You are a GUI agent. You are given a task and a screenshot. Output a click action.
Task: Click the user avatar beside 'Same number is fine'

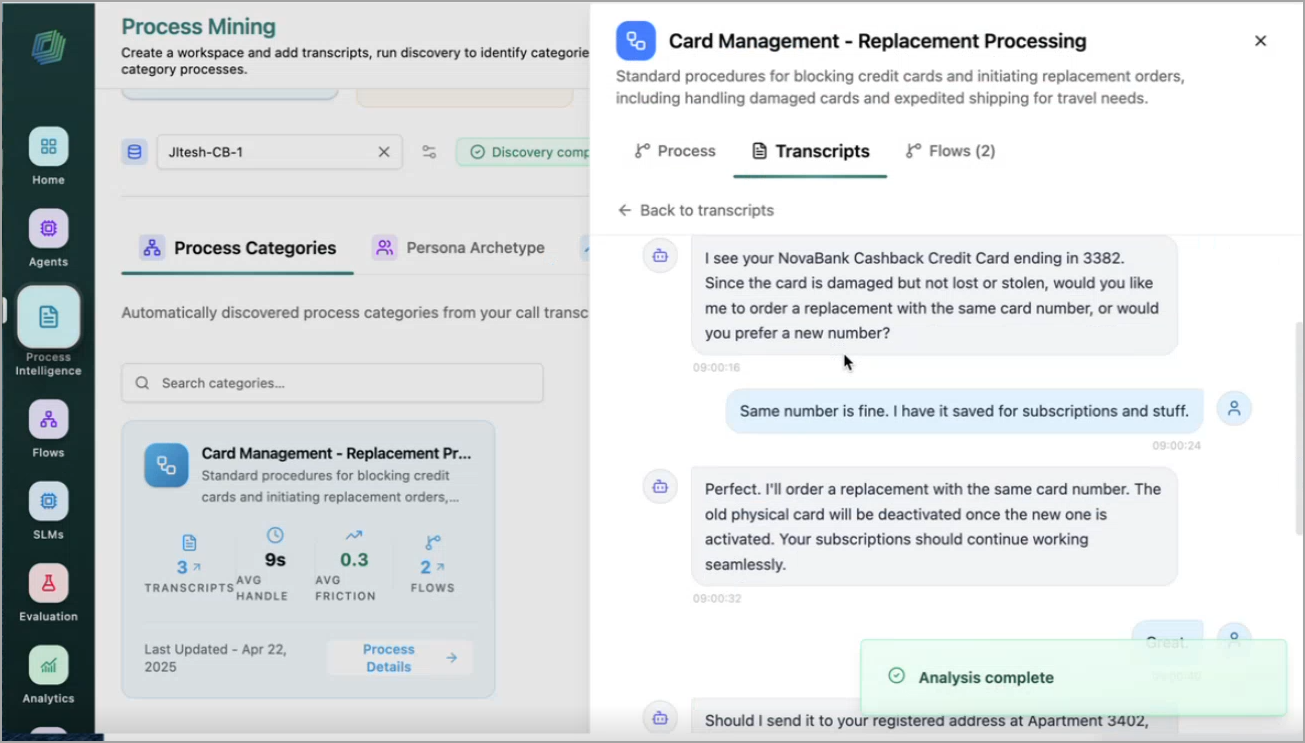[1234, 408]
